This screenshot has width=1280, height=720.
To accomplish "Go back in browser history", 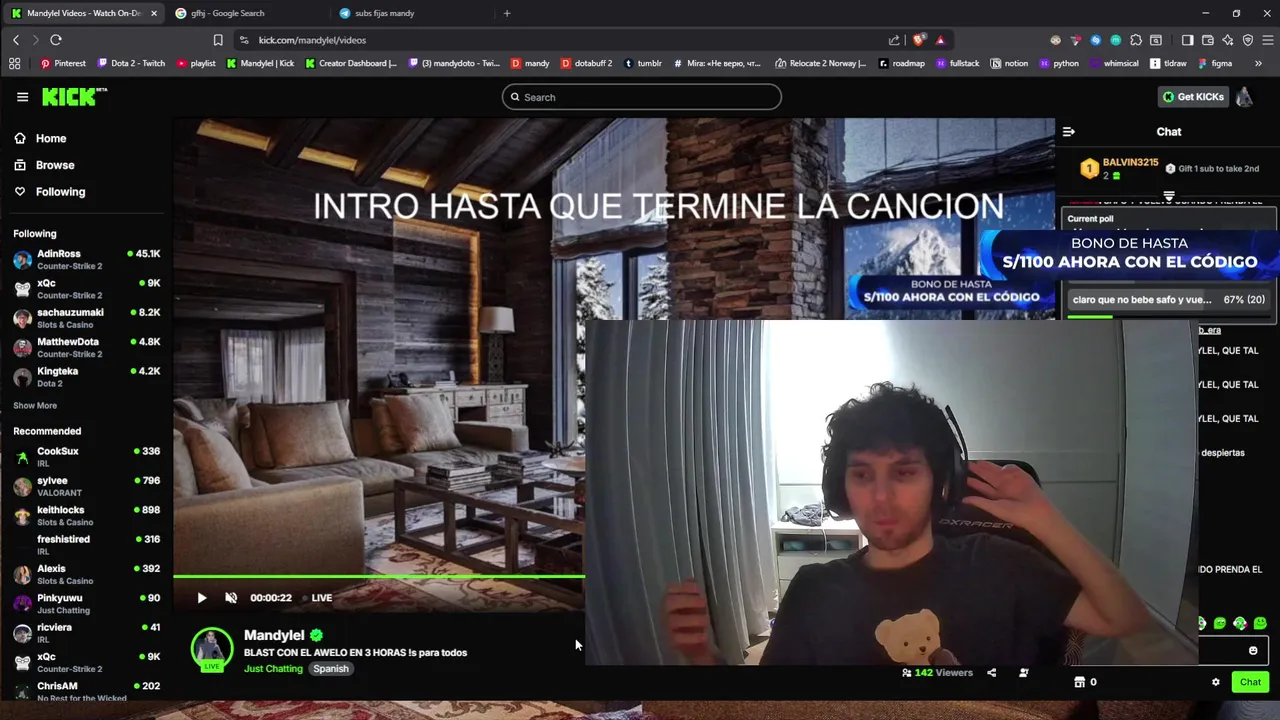I will [16, 40].
